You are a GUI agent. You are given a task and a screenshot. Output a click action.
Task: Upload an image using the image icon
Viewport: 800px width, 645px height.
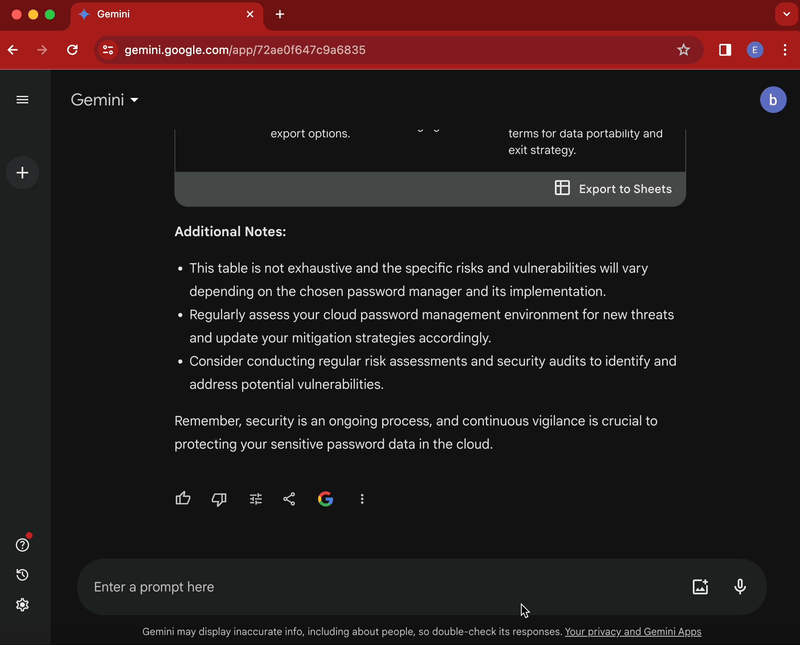pos(700,586)
